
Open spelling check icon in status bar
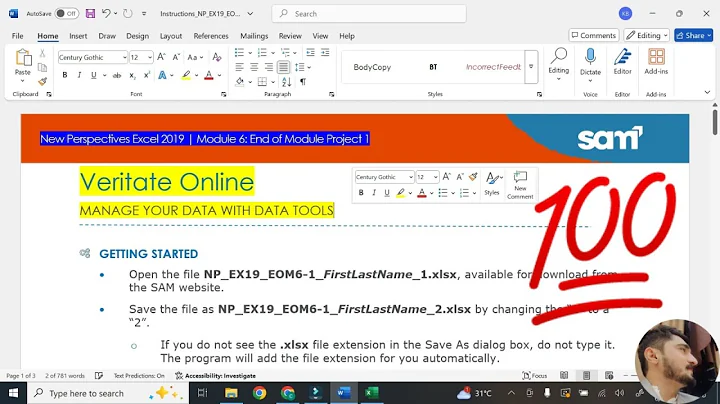tap(99, 376)
